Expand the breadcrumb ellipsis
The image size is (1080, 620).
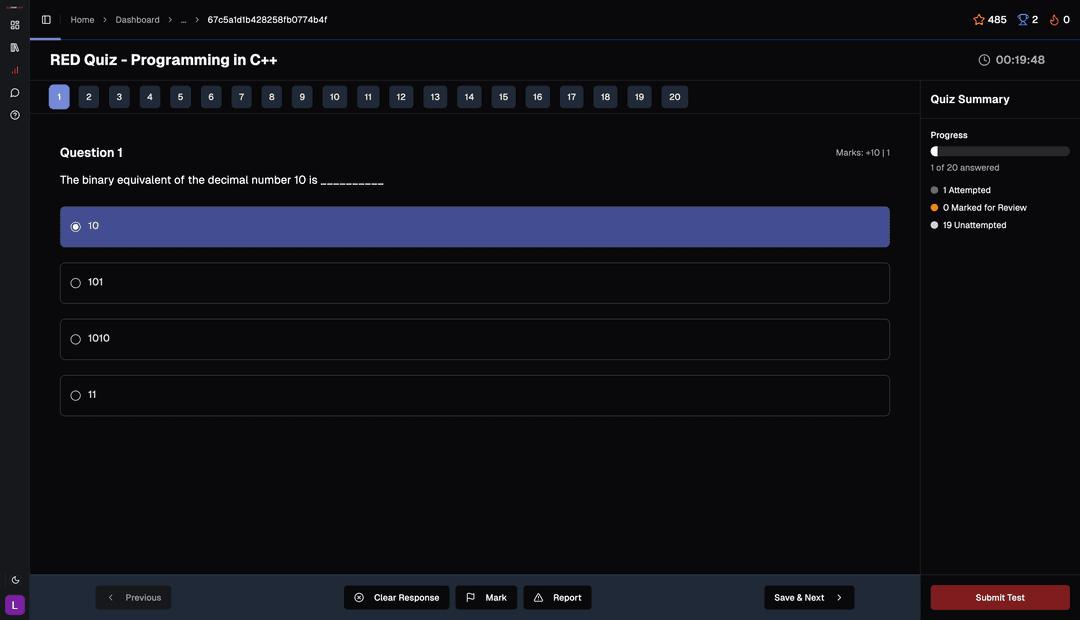tap(183, 19)
